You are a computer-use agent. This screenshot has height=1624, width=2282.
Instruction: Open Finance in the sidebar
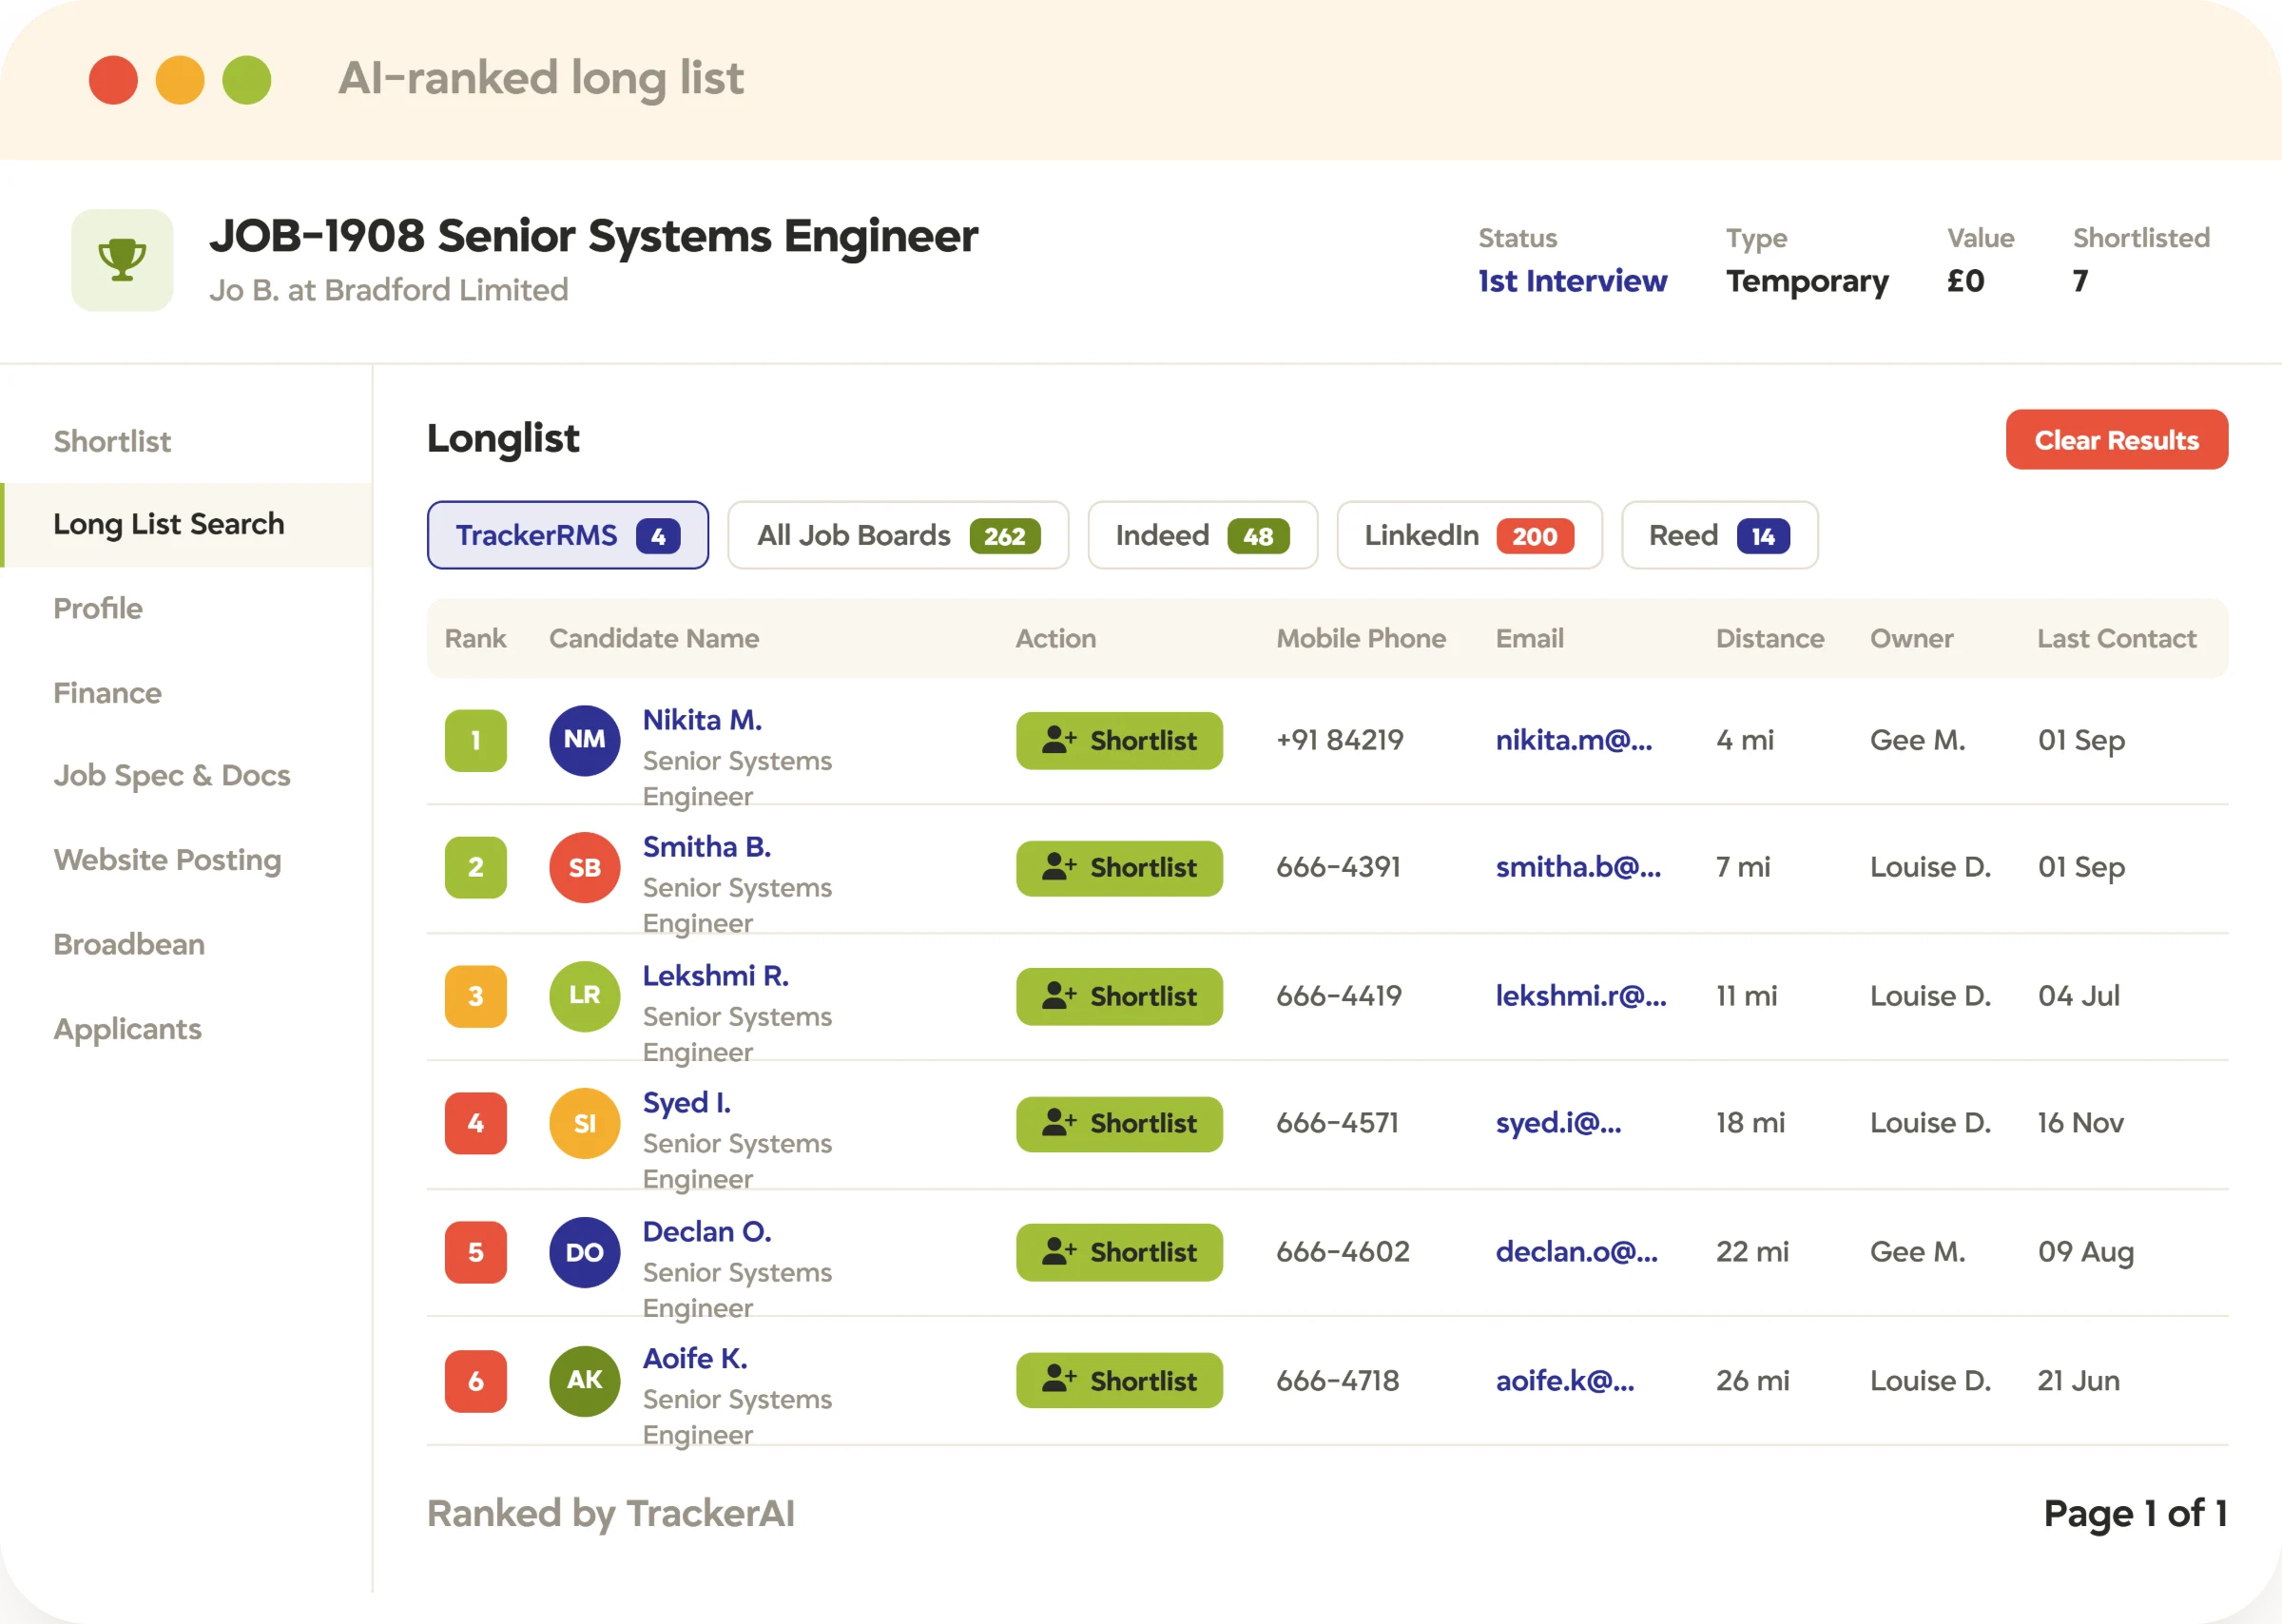pos(107,693)
